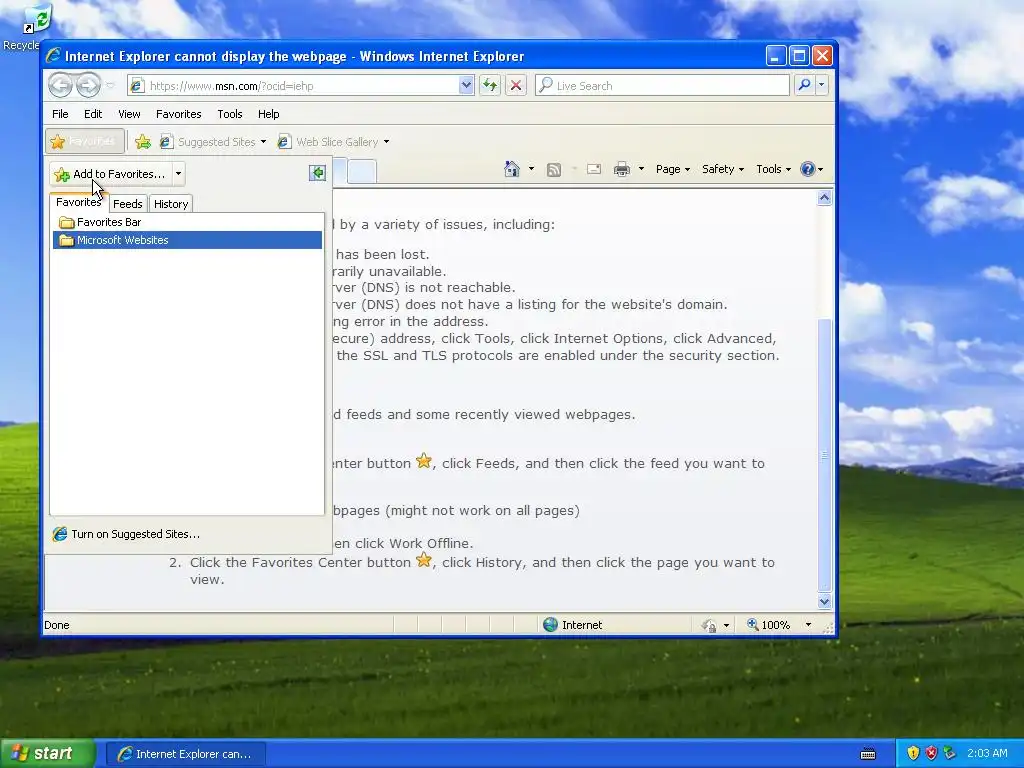Click the network connection tray icon

click(950, 754)
